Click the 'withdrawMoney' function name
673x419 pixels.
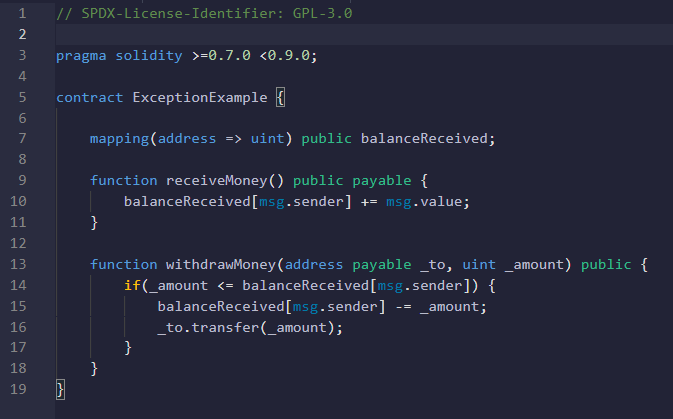tap(221, 264)
